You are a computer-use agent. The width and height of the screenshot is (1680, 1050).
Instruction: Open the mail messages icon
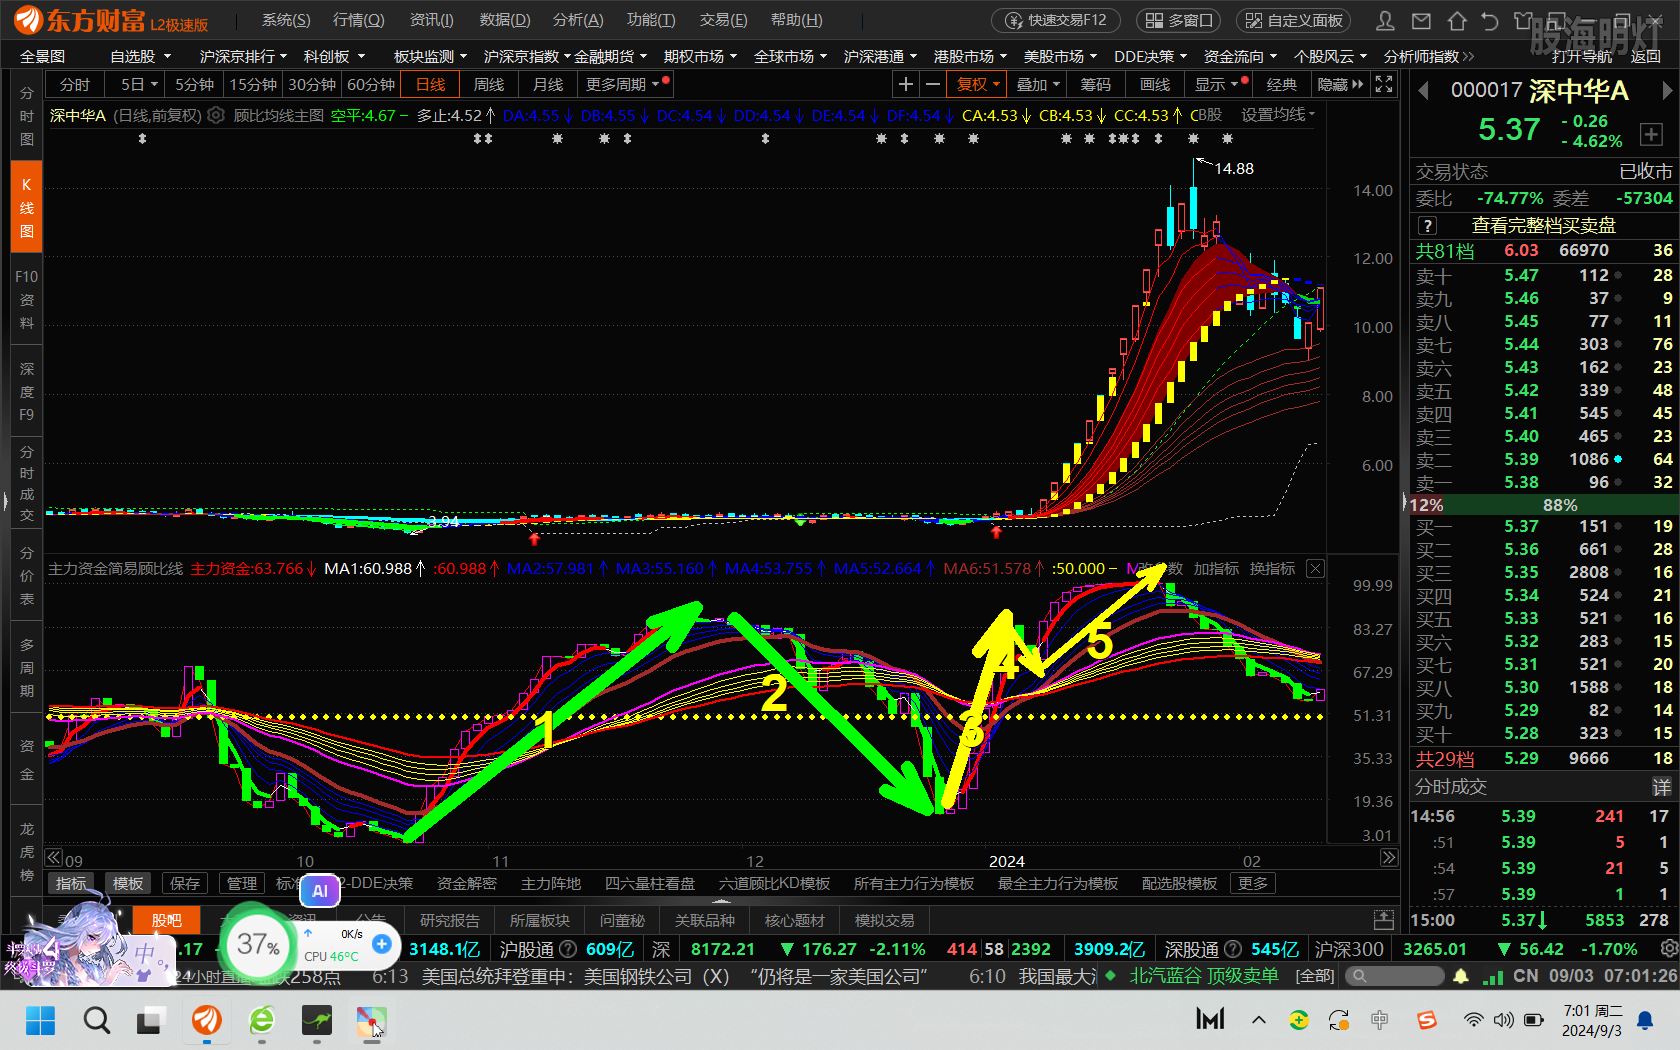tap(1421, 20)
